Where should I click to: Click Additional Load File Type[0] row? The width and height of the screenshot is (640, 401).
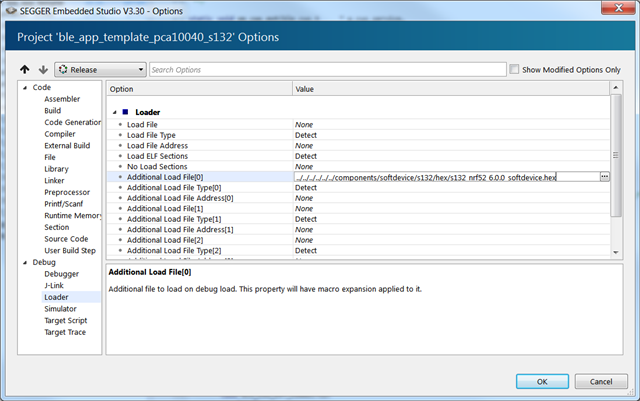358,187
